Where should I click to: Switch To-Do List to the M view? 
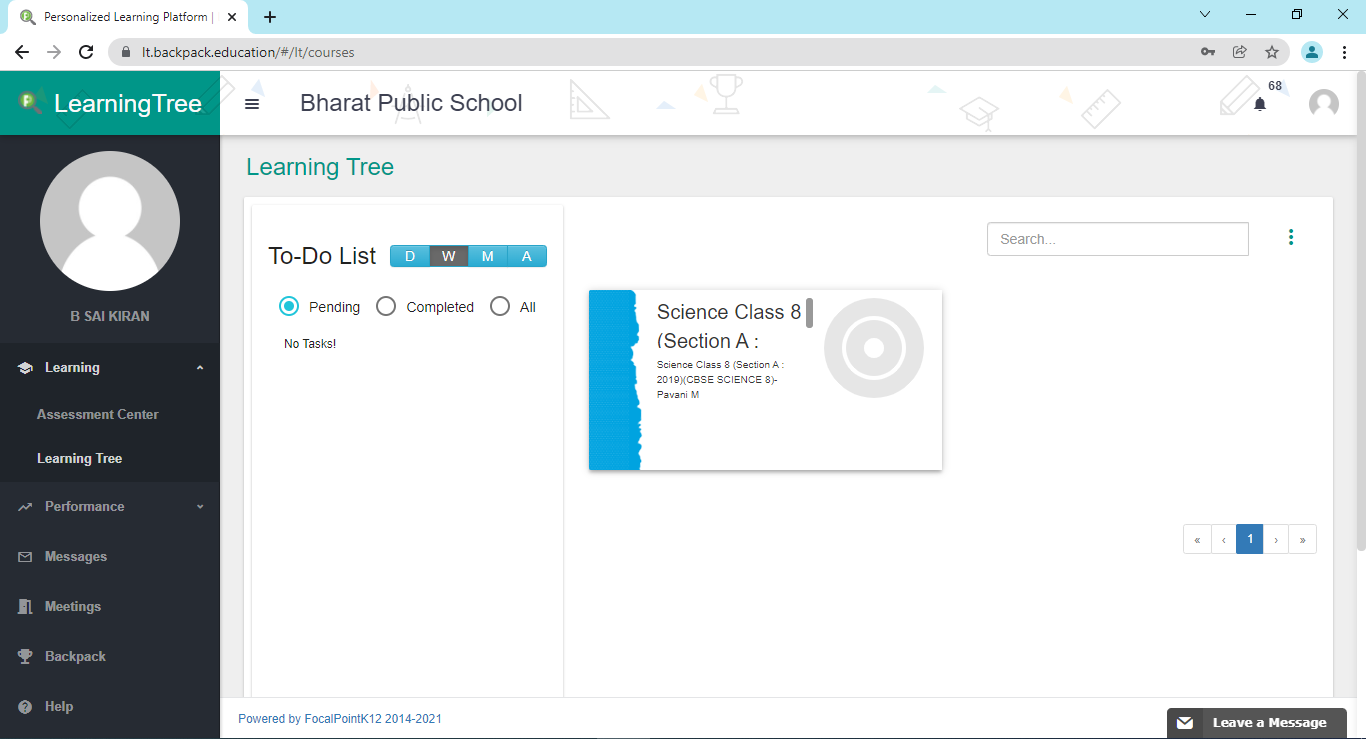[488, 256]
